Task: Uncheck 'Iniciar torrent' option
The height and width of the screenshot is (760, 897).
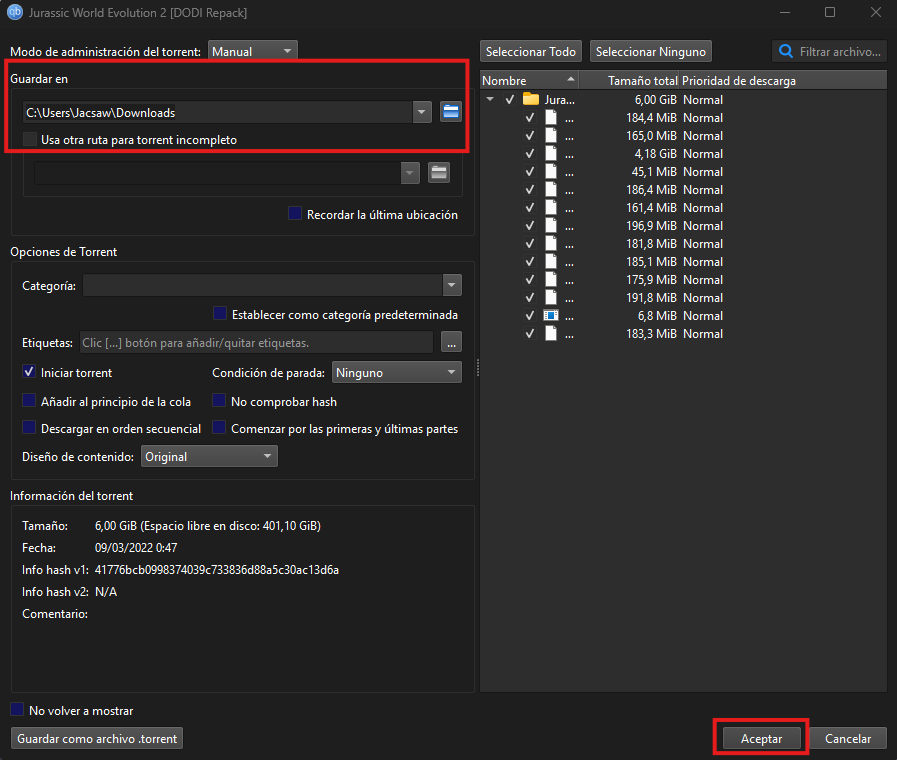Action: (29, 372)
